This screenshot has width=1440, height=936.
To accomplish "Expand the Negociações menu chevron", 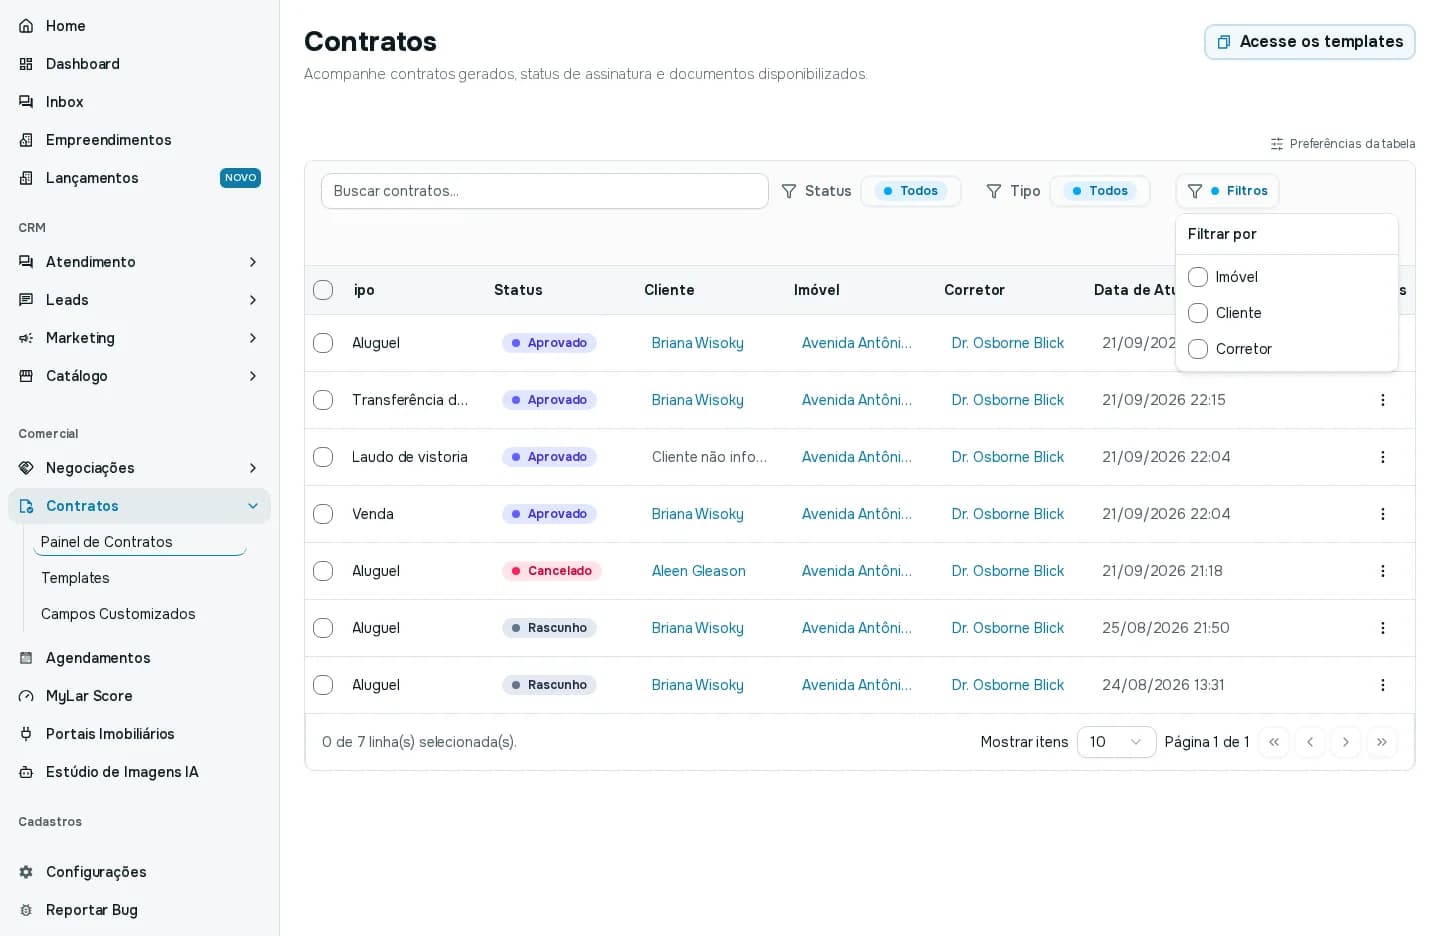I will (x=253, y=468).
